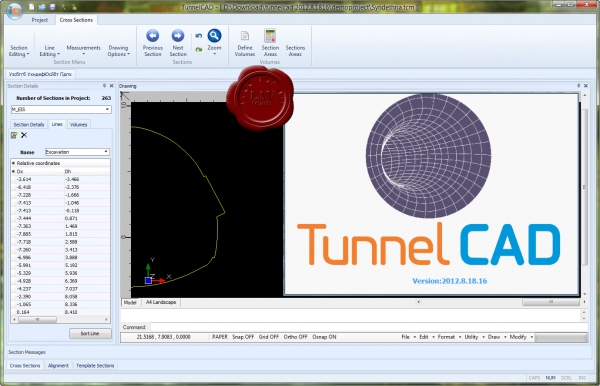Switch to A4 Landscape layout tab
600x386 pixels.
point(161,302)
